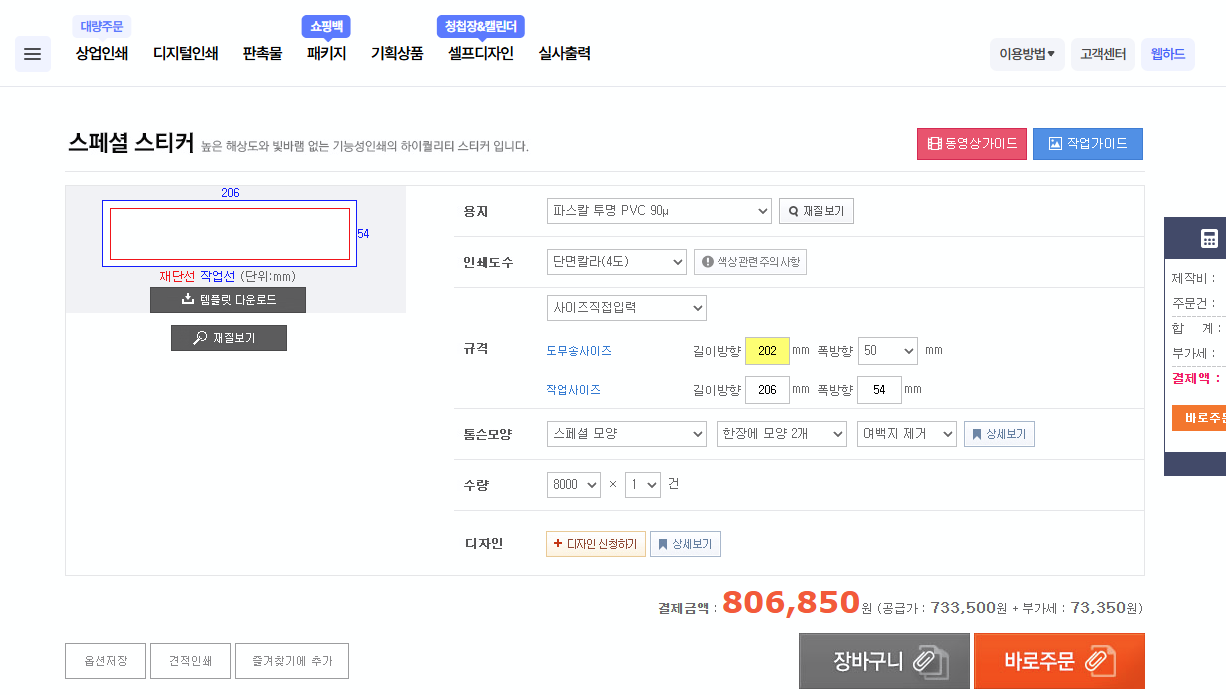This screenshot has height=695, width=1226.
Task: Open the order count dropdown showing 1
Action: point(643,485)
